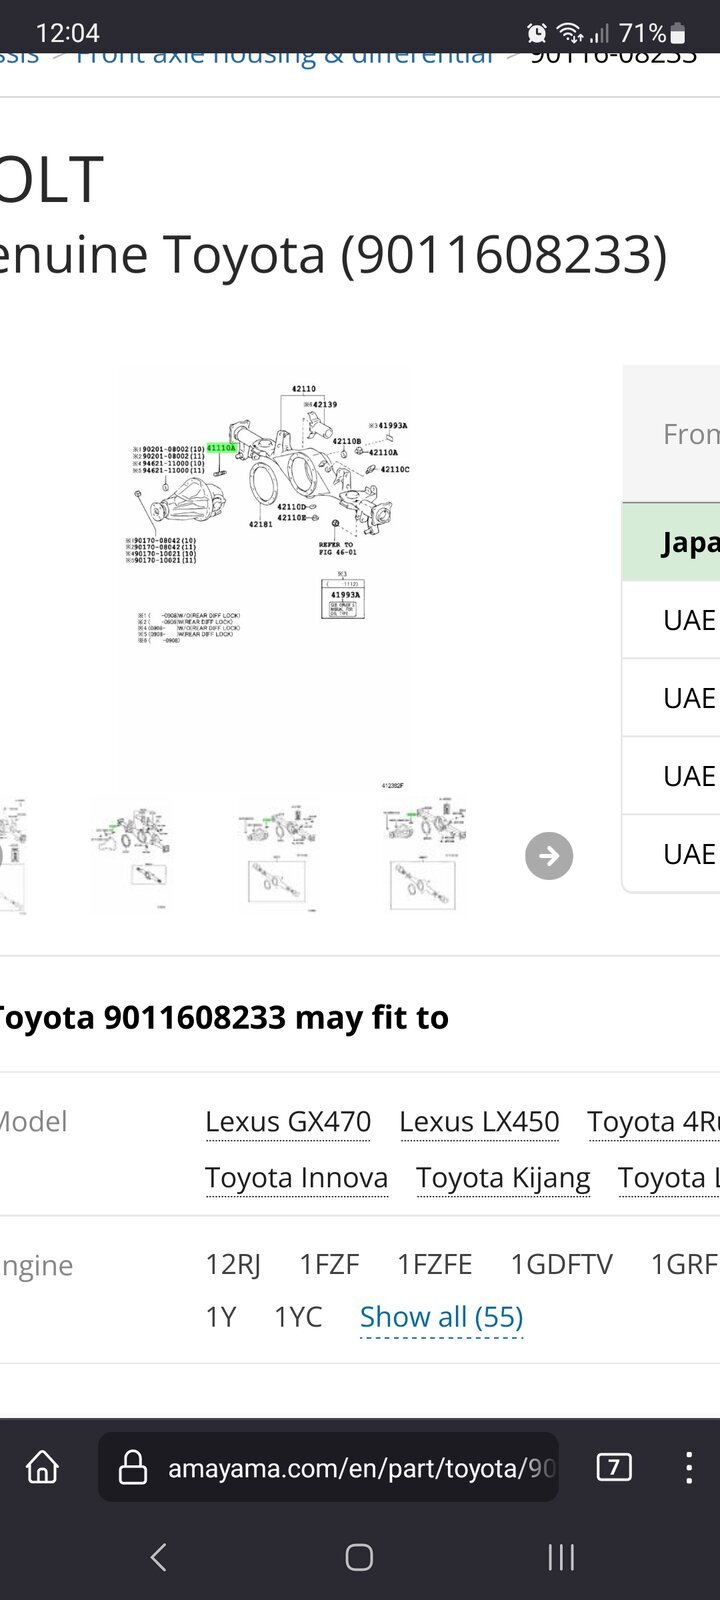Tap the Android back navigation button
720x1600 pixels.
[158, 1556]
